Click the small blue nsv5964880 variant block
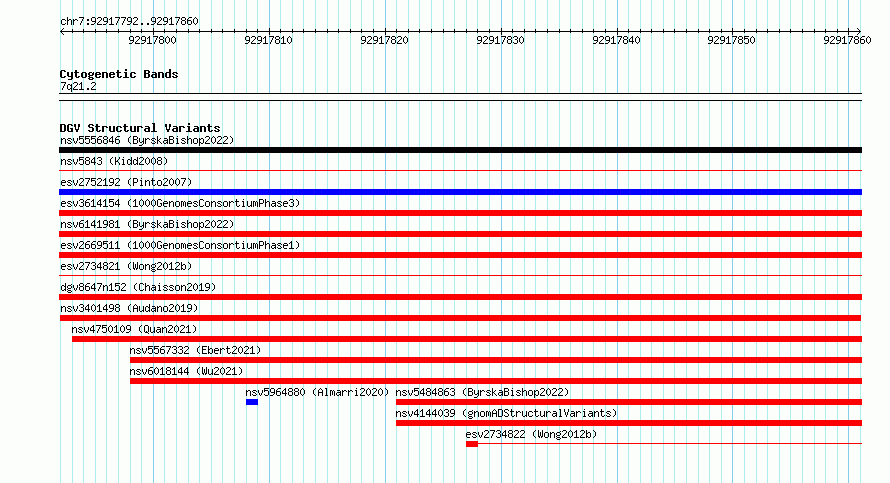 click(x=252, y=402)
